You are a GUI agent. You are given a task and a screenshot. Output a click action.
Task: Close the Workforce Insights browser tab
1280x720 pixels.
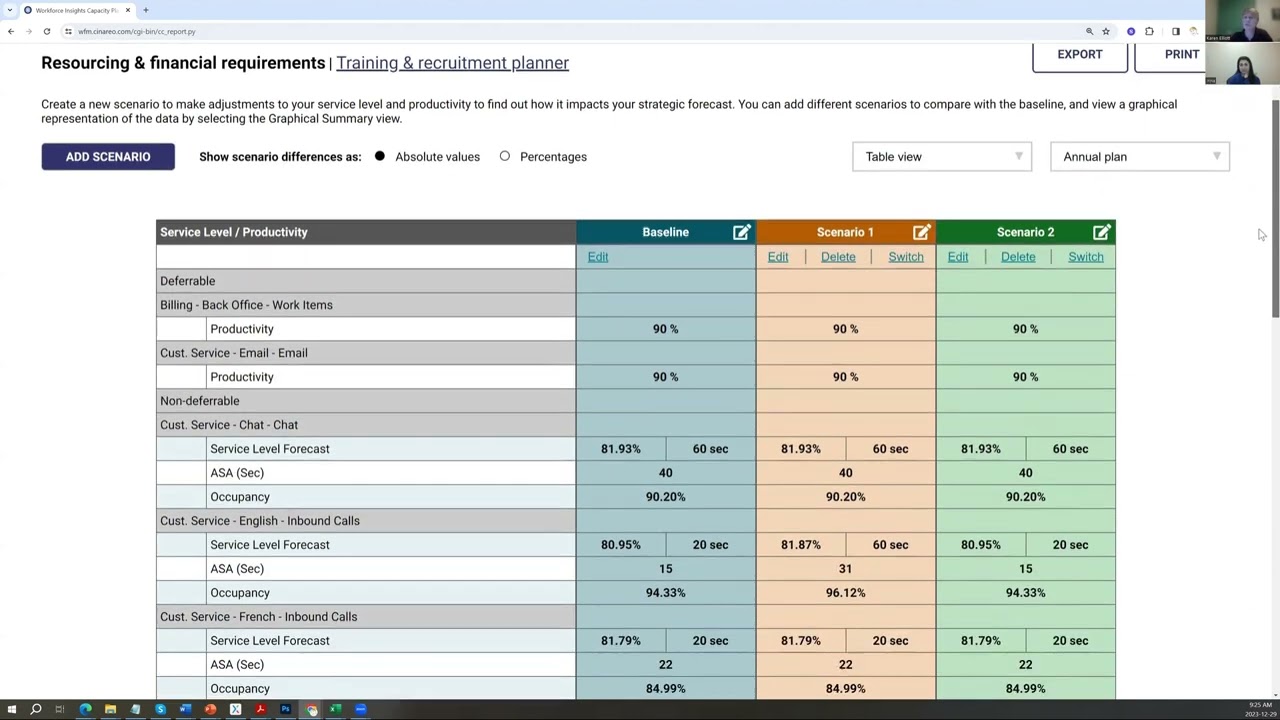128,10
